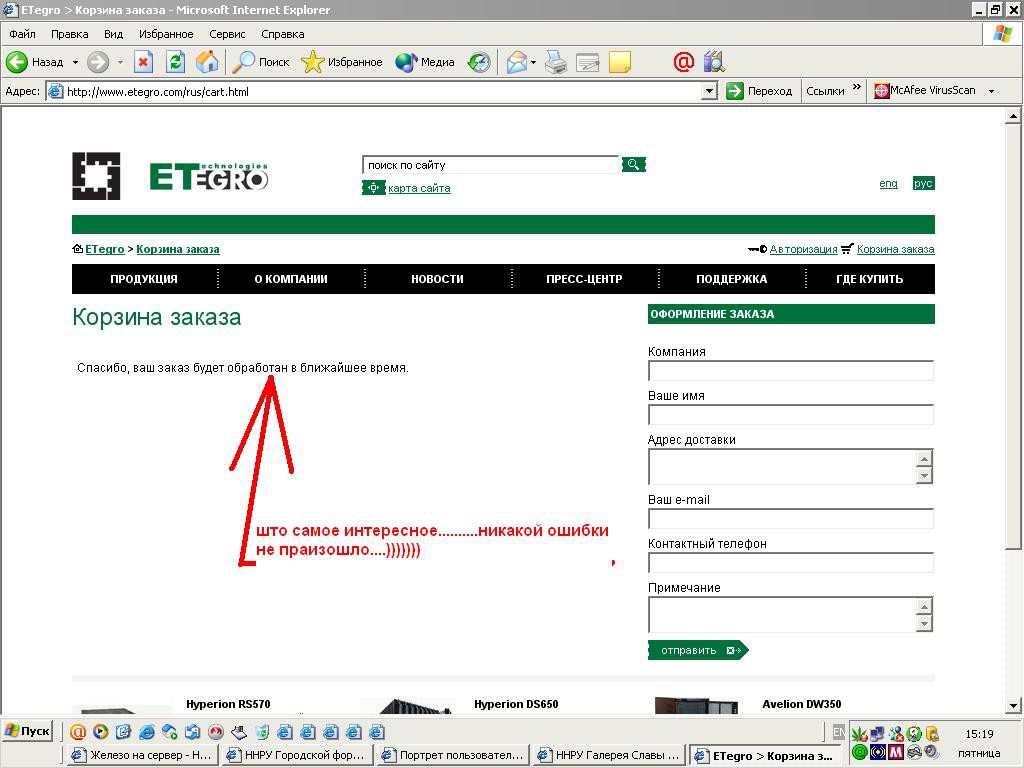This screenshot has height=768, width=1024.
Task: Open the History clock icon in the toolbar
Action: pos(479,62)
